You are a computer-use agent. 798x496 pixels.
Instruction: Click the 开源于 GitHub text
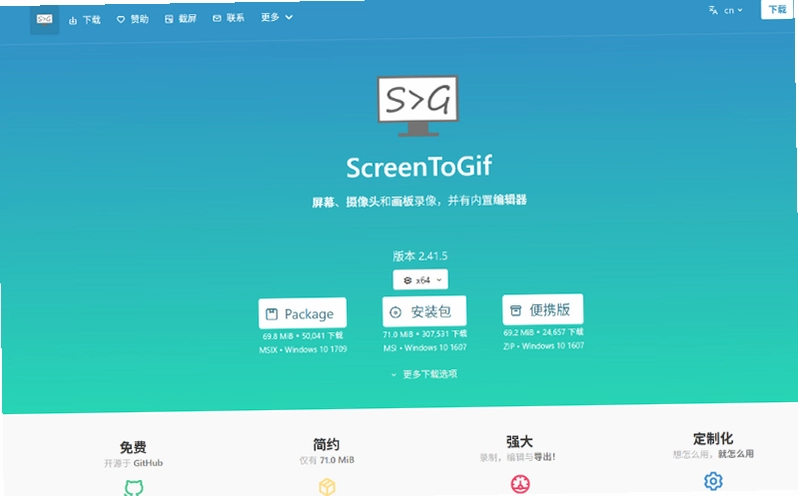[133, 463]
